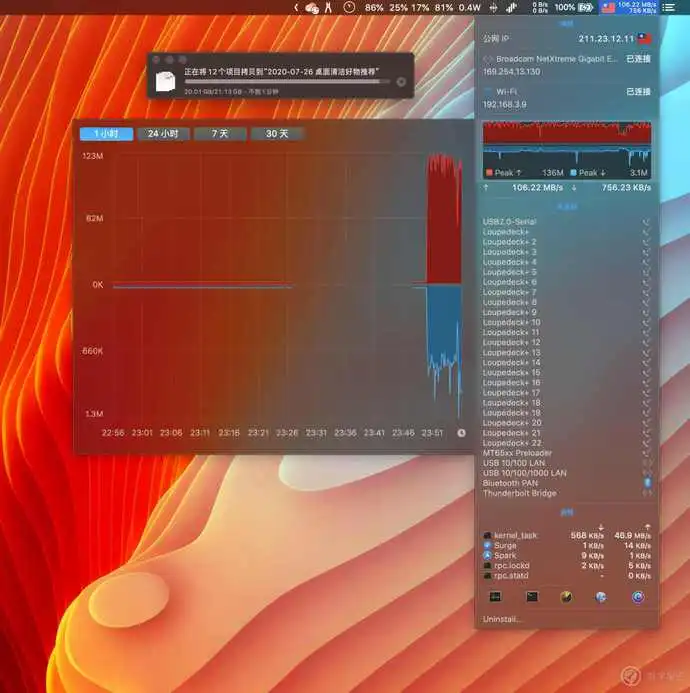Switch graph to 7 天 tab

pyautogui.click(x=220, y=133)
